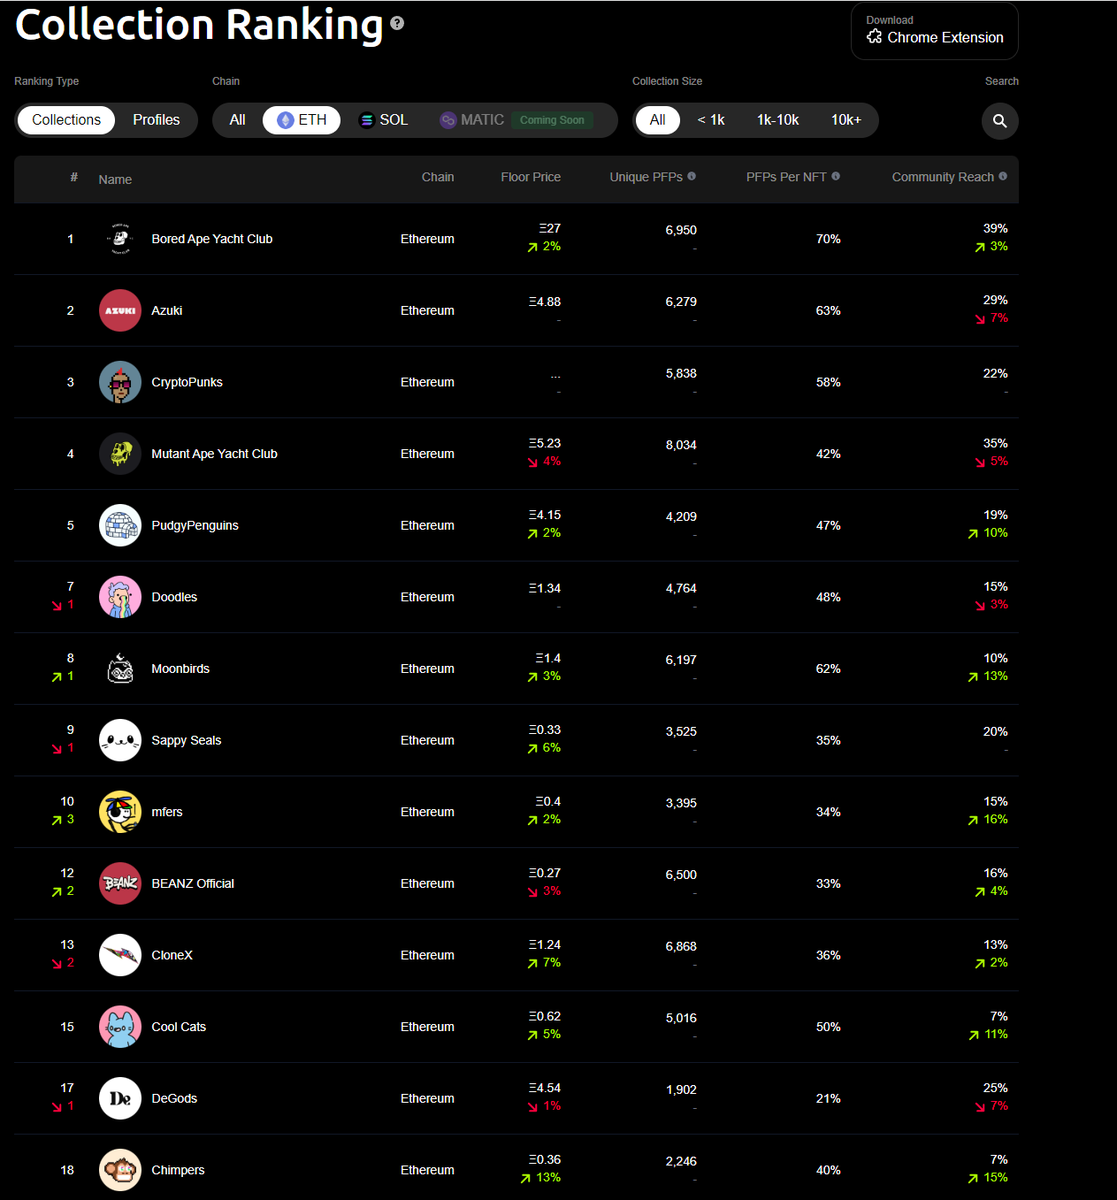Filter collection size 1k-10k

pos(778,120)
